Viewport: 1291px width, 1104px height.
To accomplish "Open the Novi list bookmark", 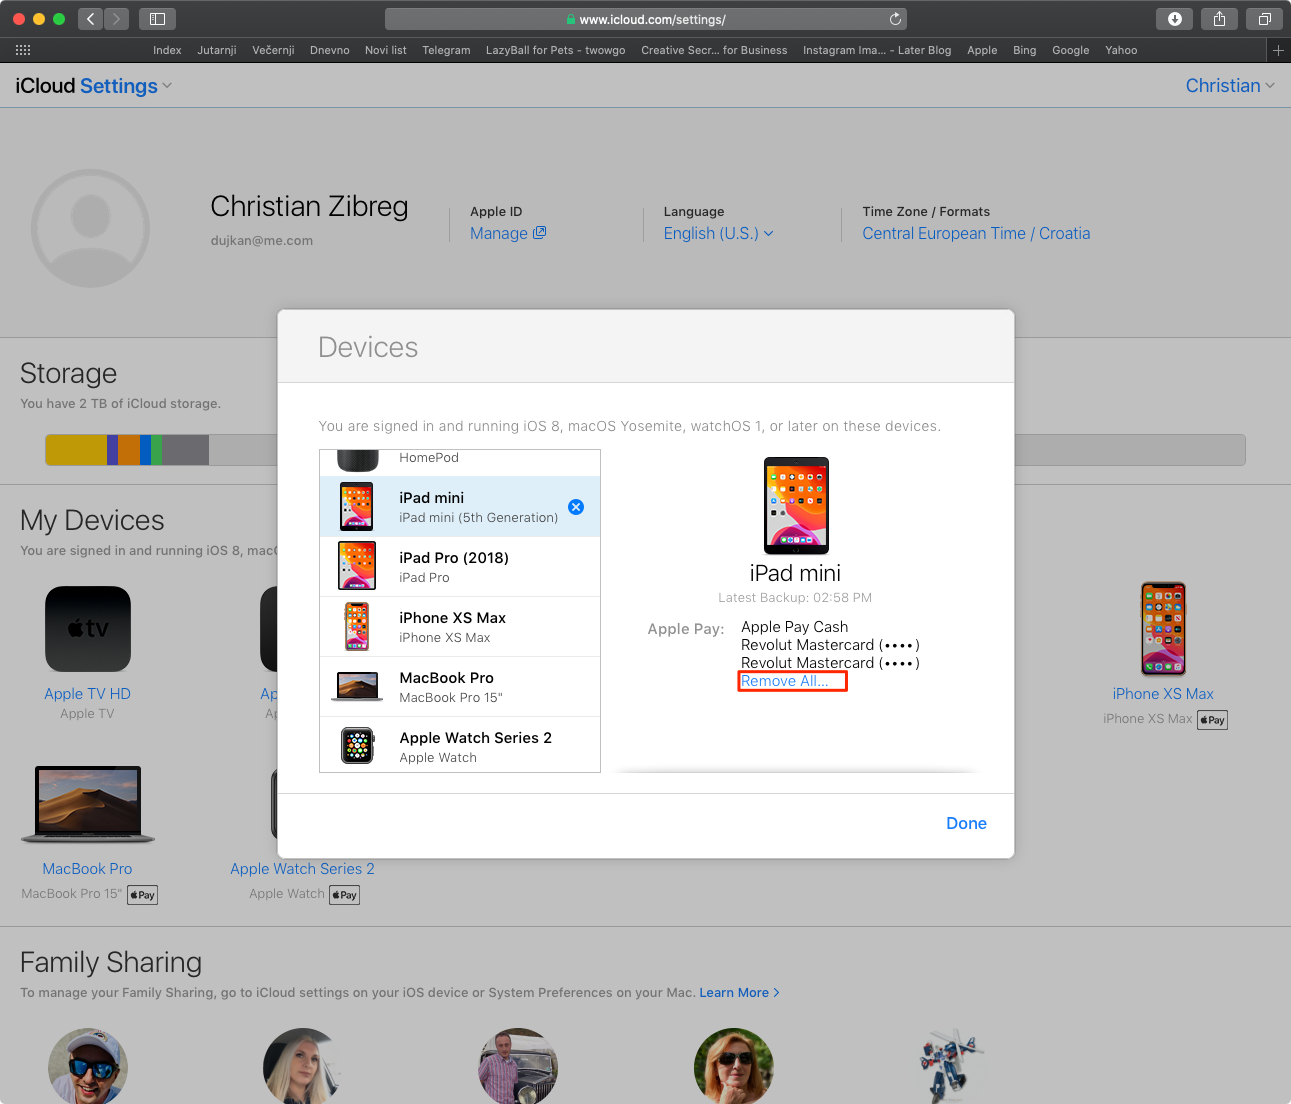I will click(386, 50).
